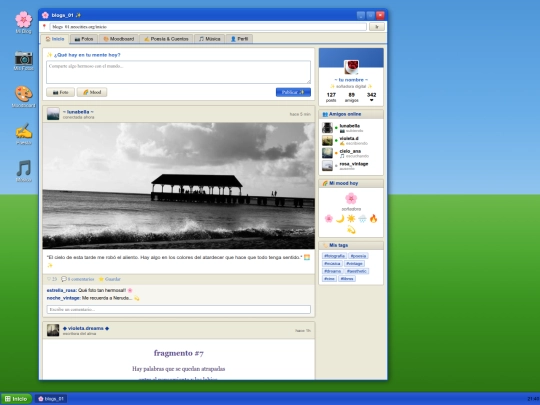Click the '127 posts' profile stat
The width and height of the screenshot is (540, 405).
tap(331, 97)
